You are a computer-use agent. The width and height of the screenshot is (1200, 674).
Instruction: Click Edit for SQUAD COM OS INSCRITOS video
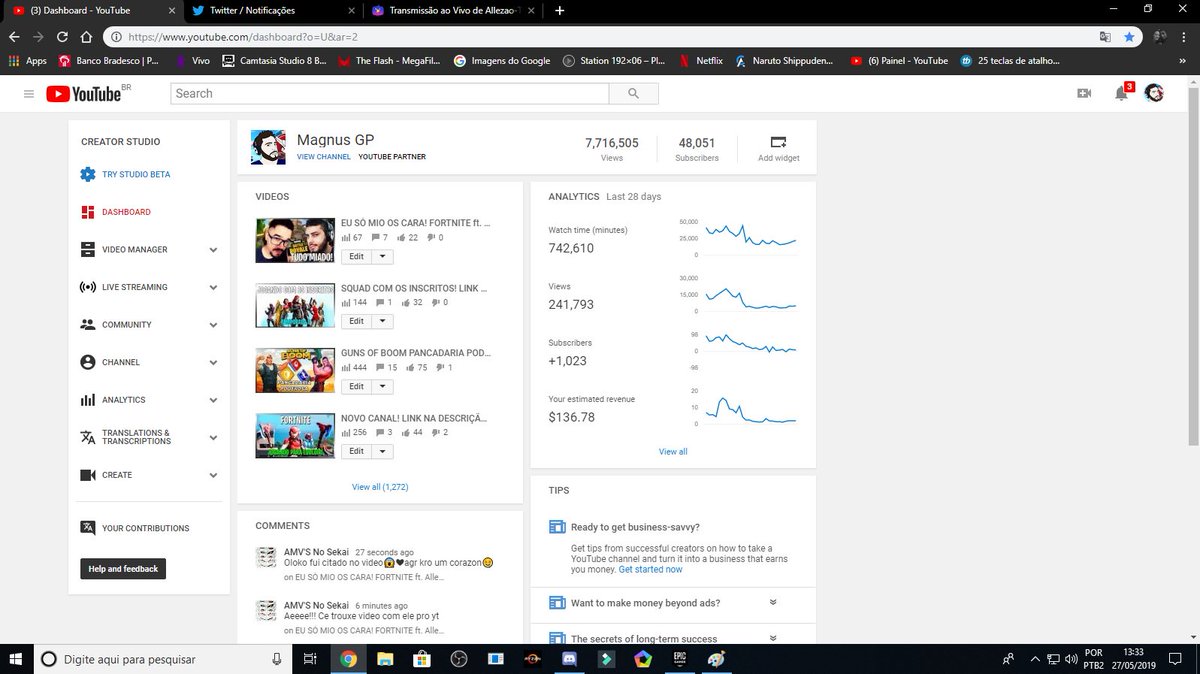(x=357, y=321)
